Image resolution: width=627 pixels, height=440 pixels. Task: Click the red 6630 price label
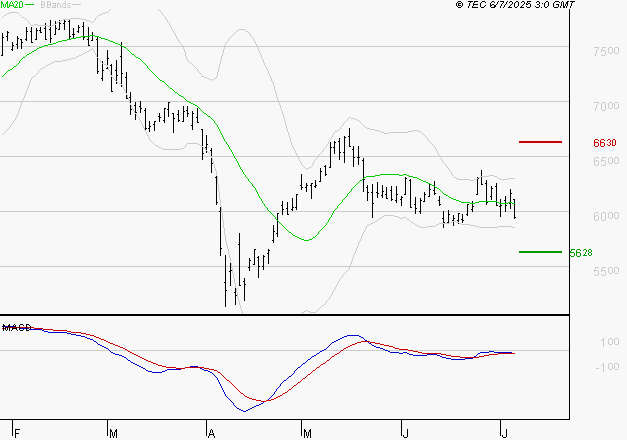[x=605, y=143]
